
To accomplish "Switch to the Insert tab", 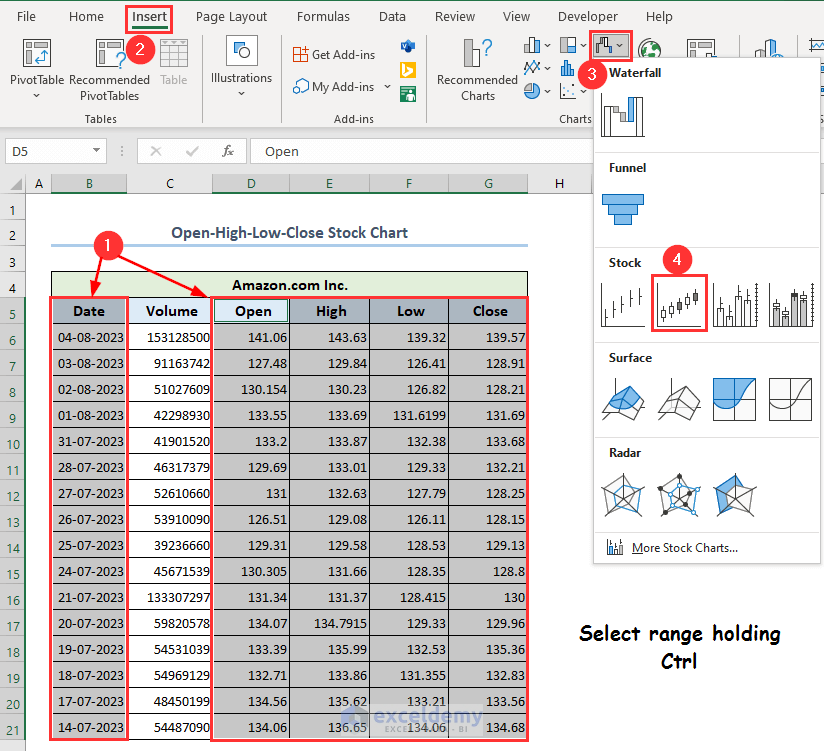I will [x=149, y=17].
